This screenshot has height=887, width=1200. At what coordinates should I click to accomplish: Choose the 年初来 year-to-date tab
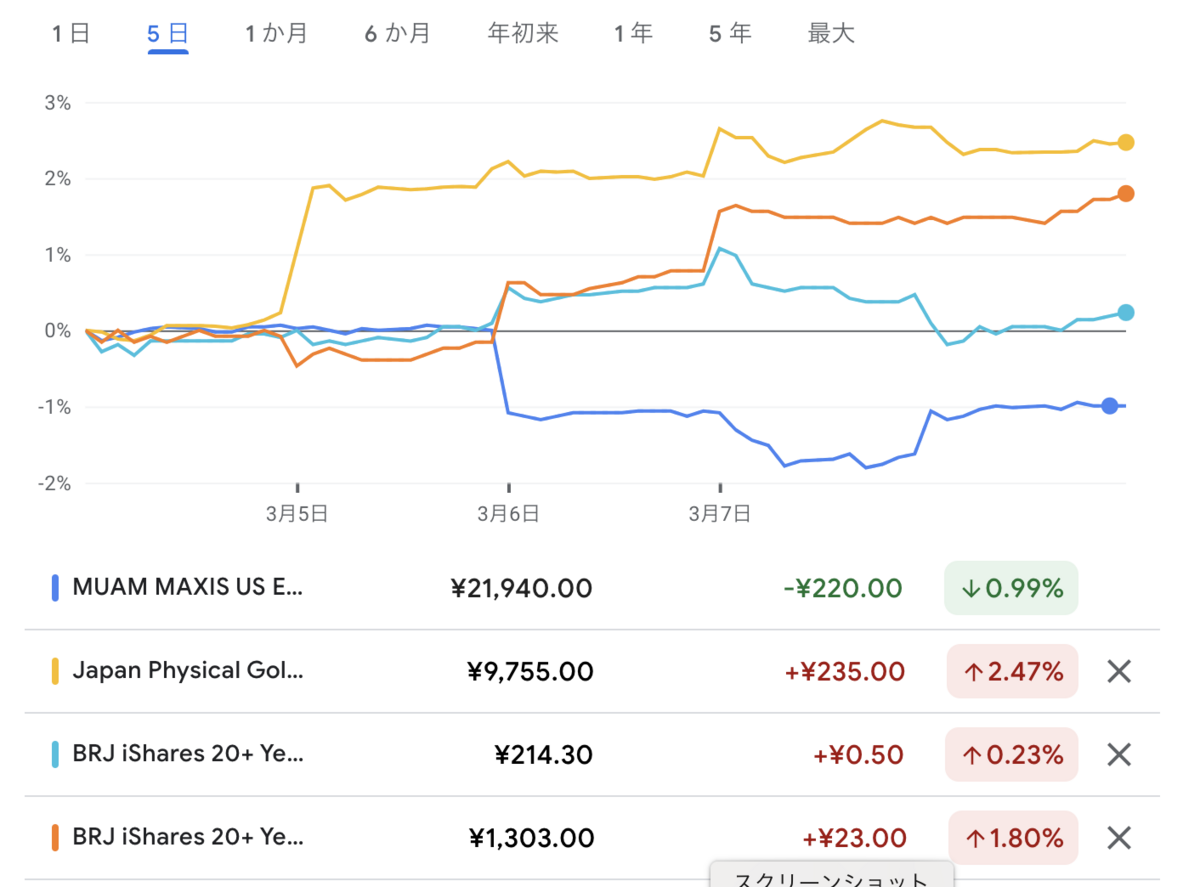pos(522,34)
